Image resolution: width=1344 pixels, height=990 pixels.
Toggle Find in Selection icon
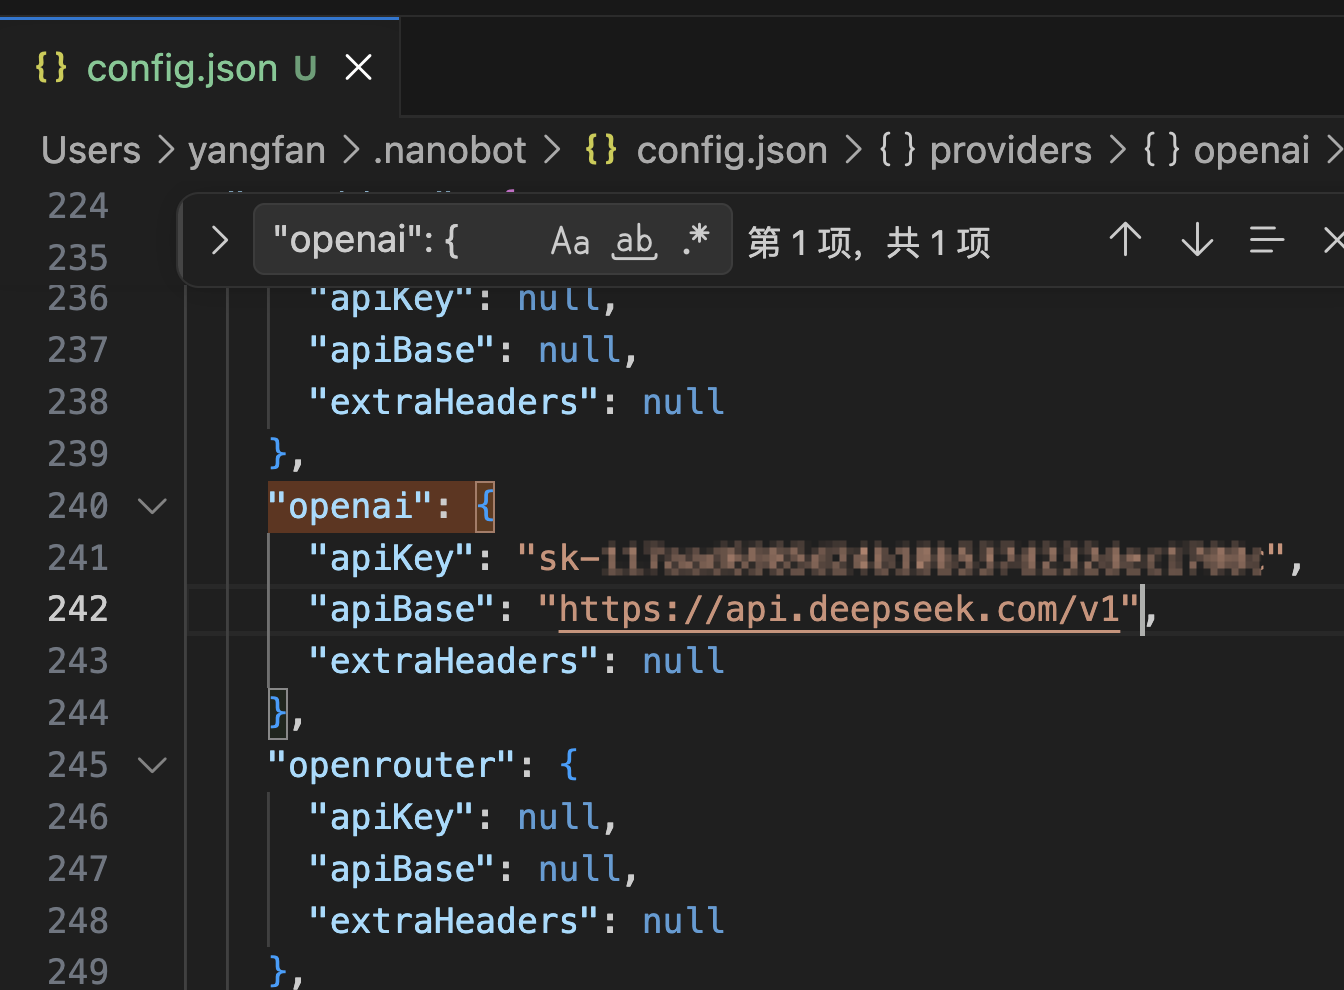[1267, 240]
